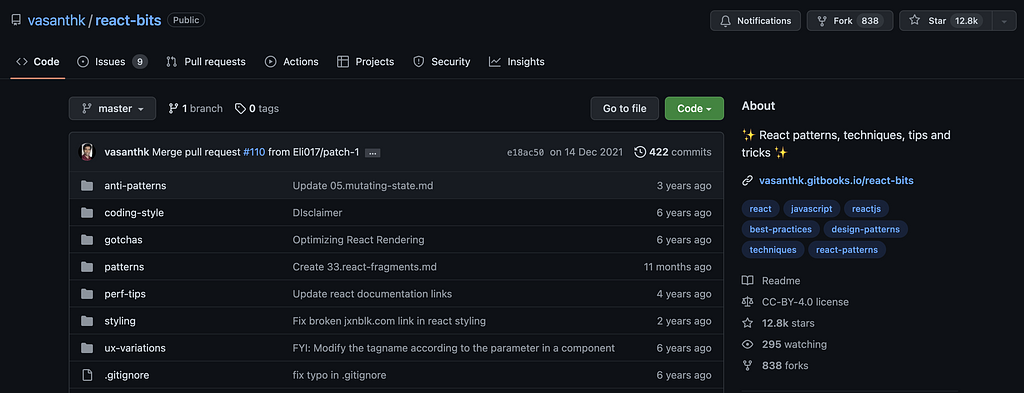Click folder icon for ux-variations
The image size is (1024, 393).
pyautogui.click(x=87, y=348)
